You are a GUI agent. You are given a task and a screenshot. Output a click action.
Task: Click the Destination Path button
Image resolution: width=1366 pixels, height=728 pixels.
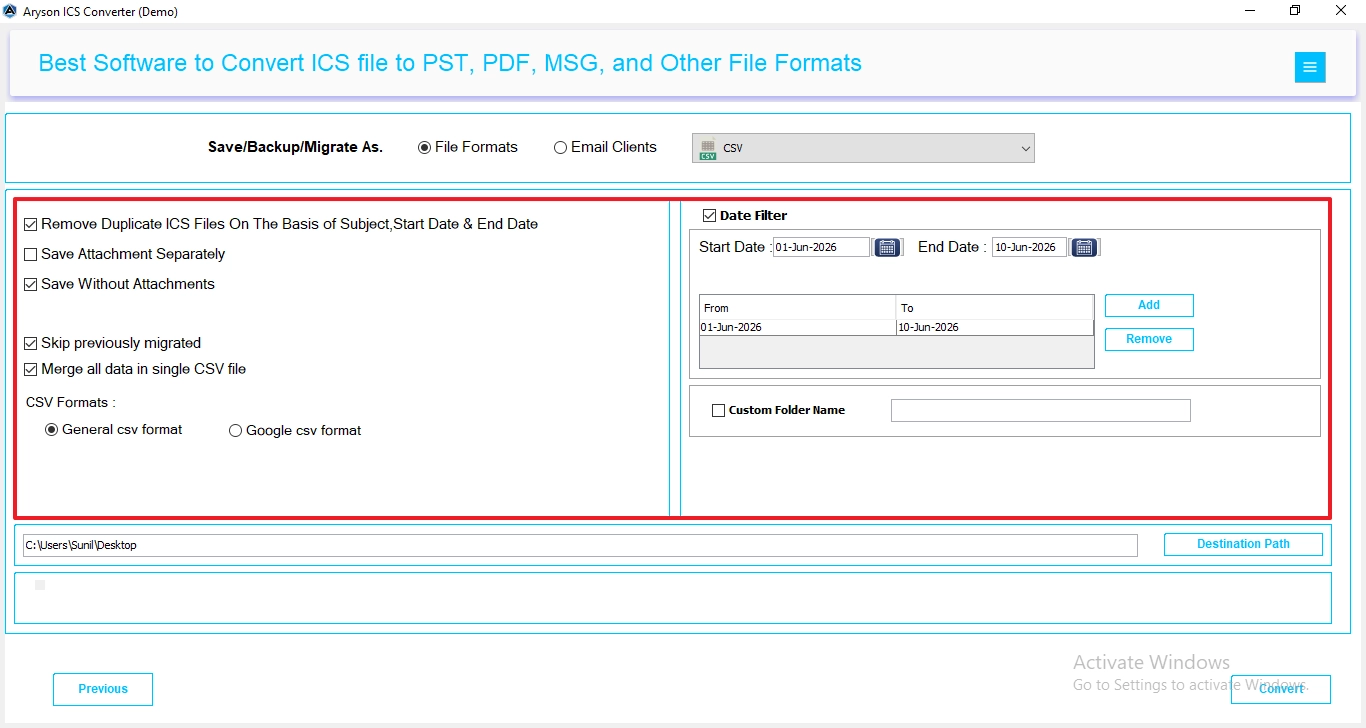pyautogui.click(x=1243, y=544)
